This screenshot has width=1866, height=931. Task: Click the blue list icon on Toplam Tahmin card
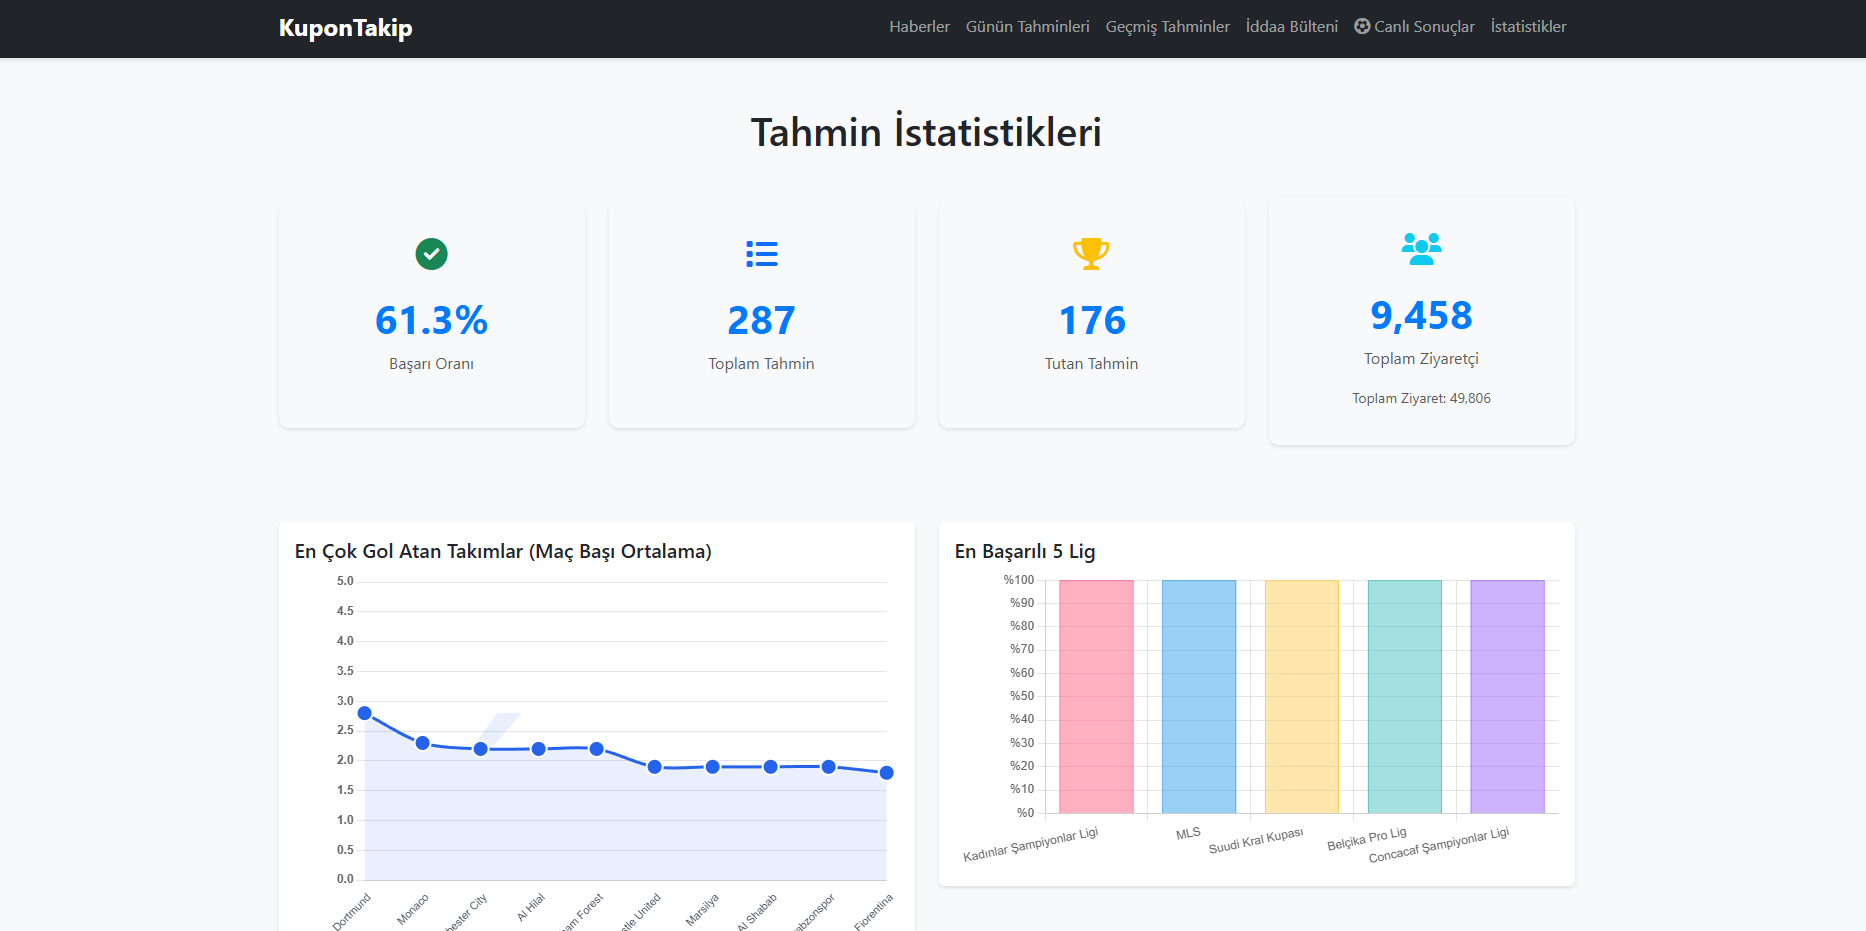click(x=761, y=254)
